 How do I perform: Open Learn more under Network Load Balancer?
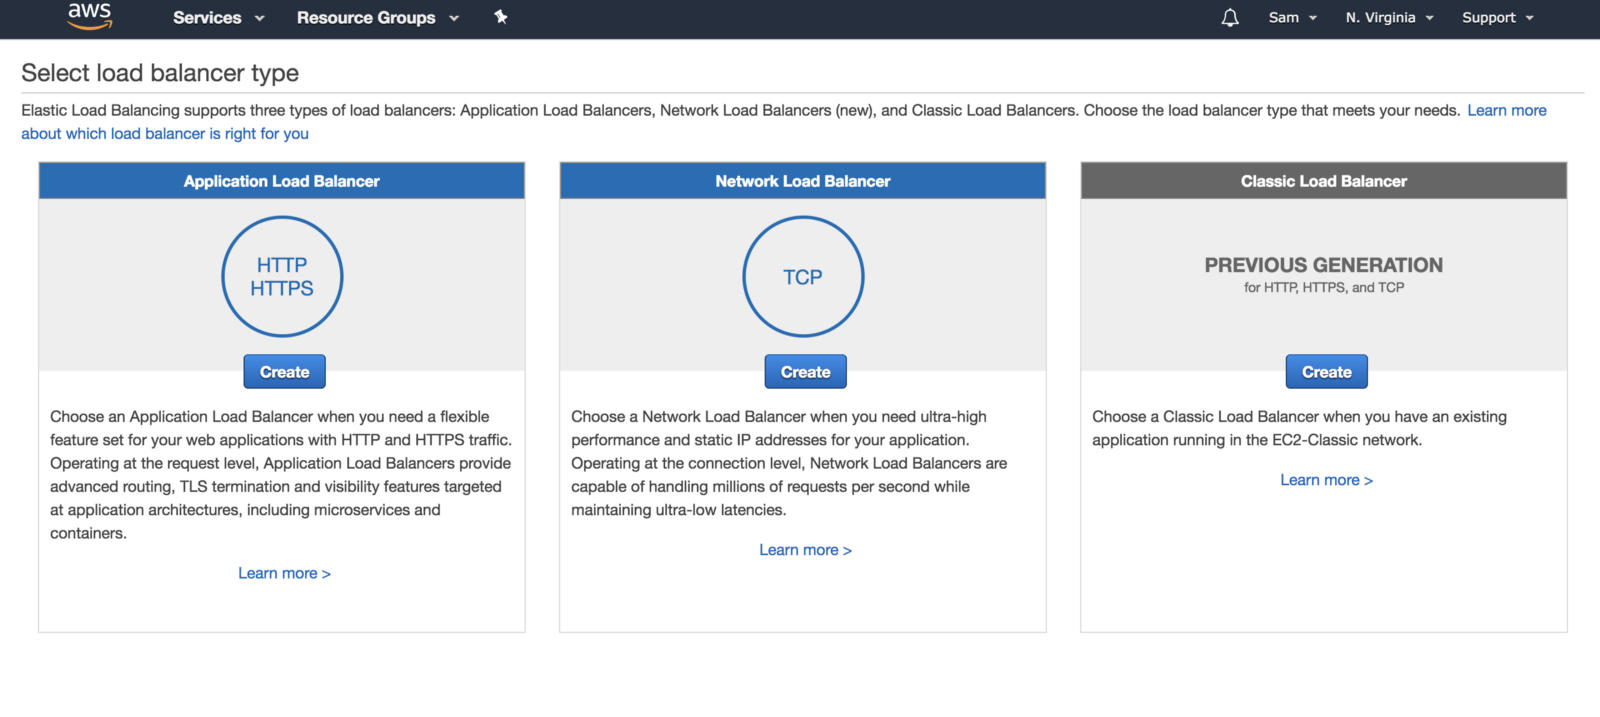coord(805,550)
